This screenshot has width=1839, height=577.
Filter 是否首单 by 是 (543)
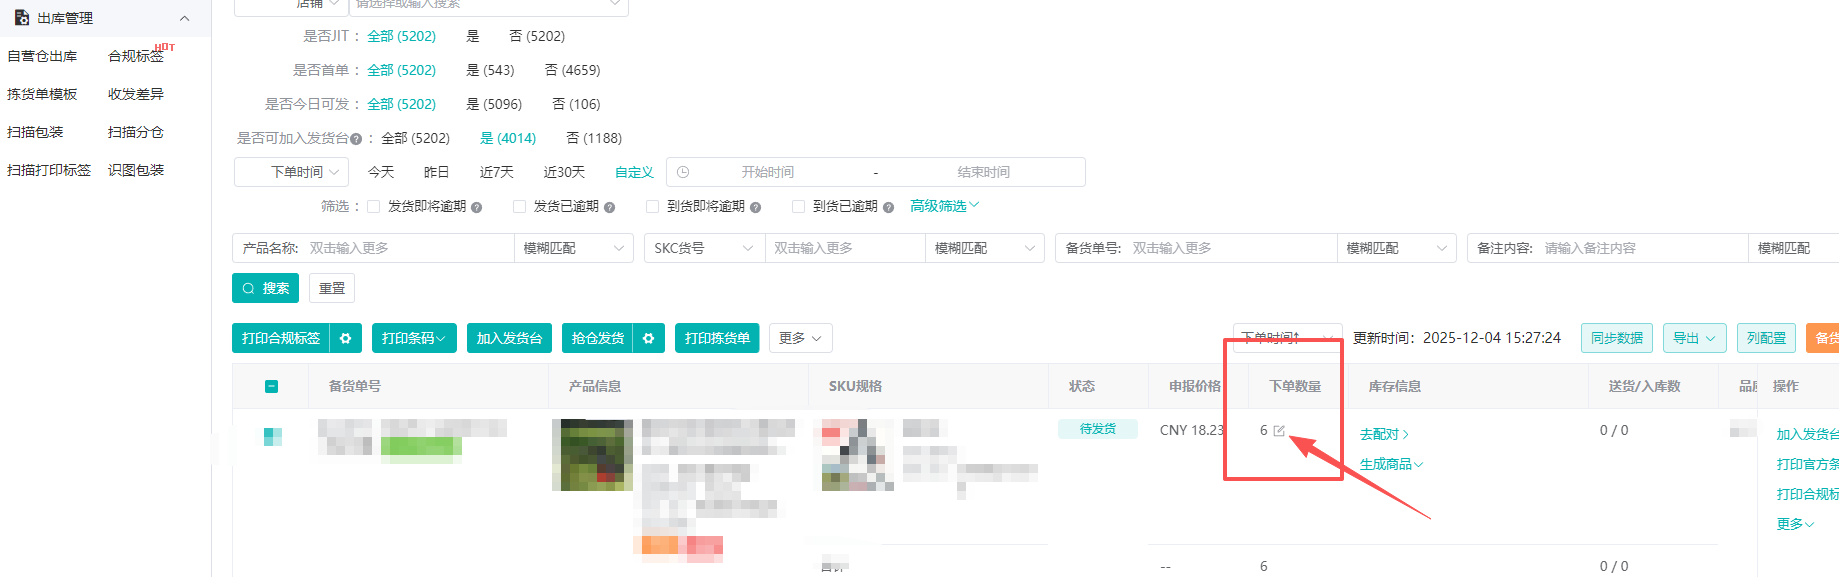[490, 70]
